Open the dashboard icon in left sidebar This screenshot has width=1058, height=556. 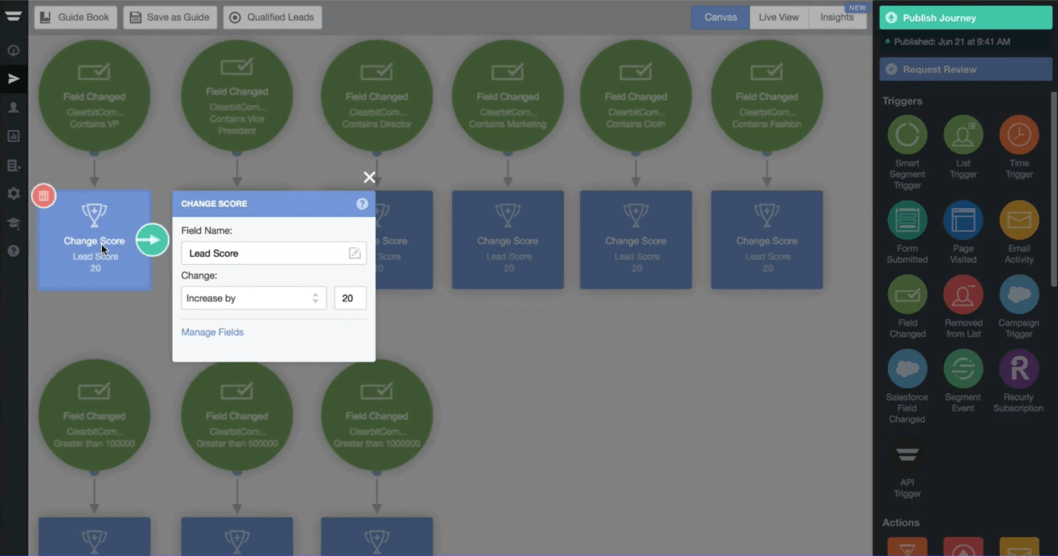click(x=13, y=51)
